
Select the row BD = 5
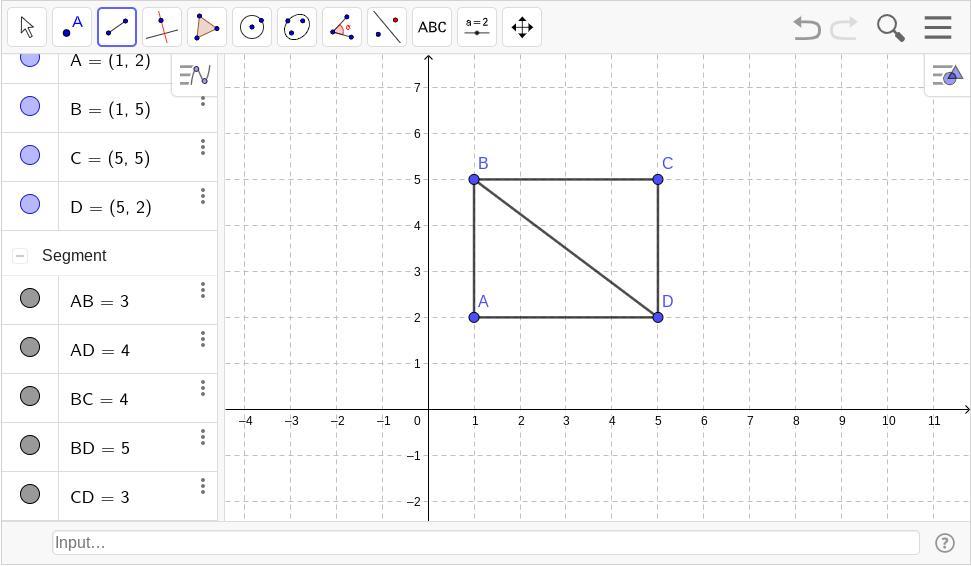(109, 447)
